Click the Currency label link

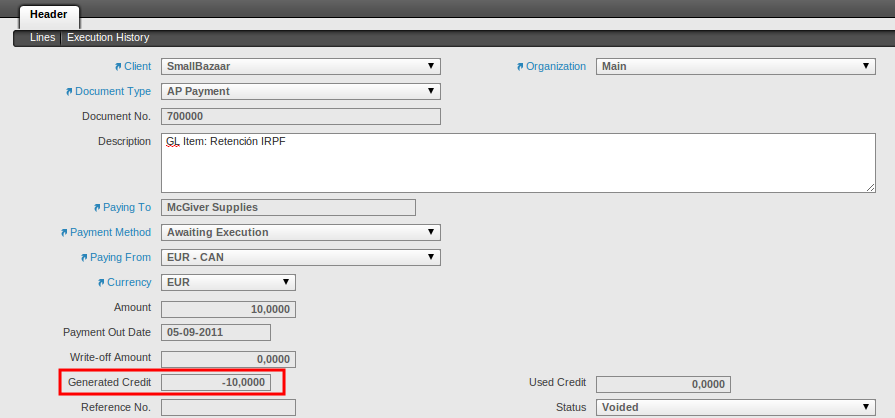[x=129, y=283]
